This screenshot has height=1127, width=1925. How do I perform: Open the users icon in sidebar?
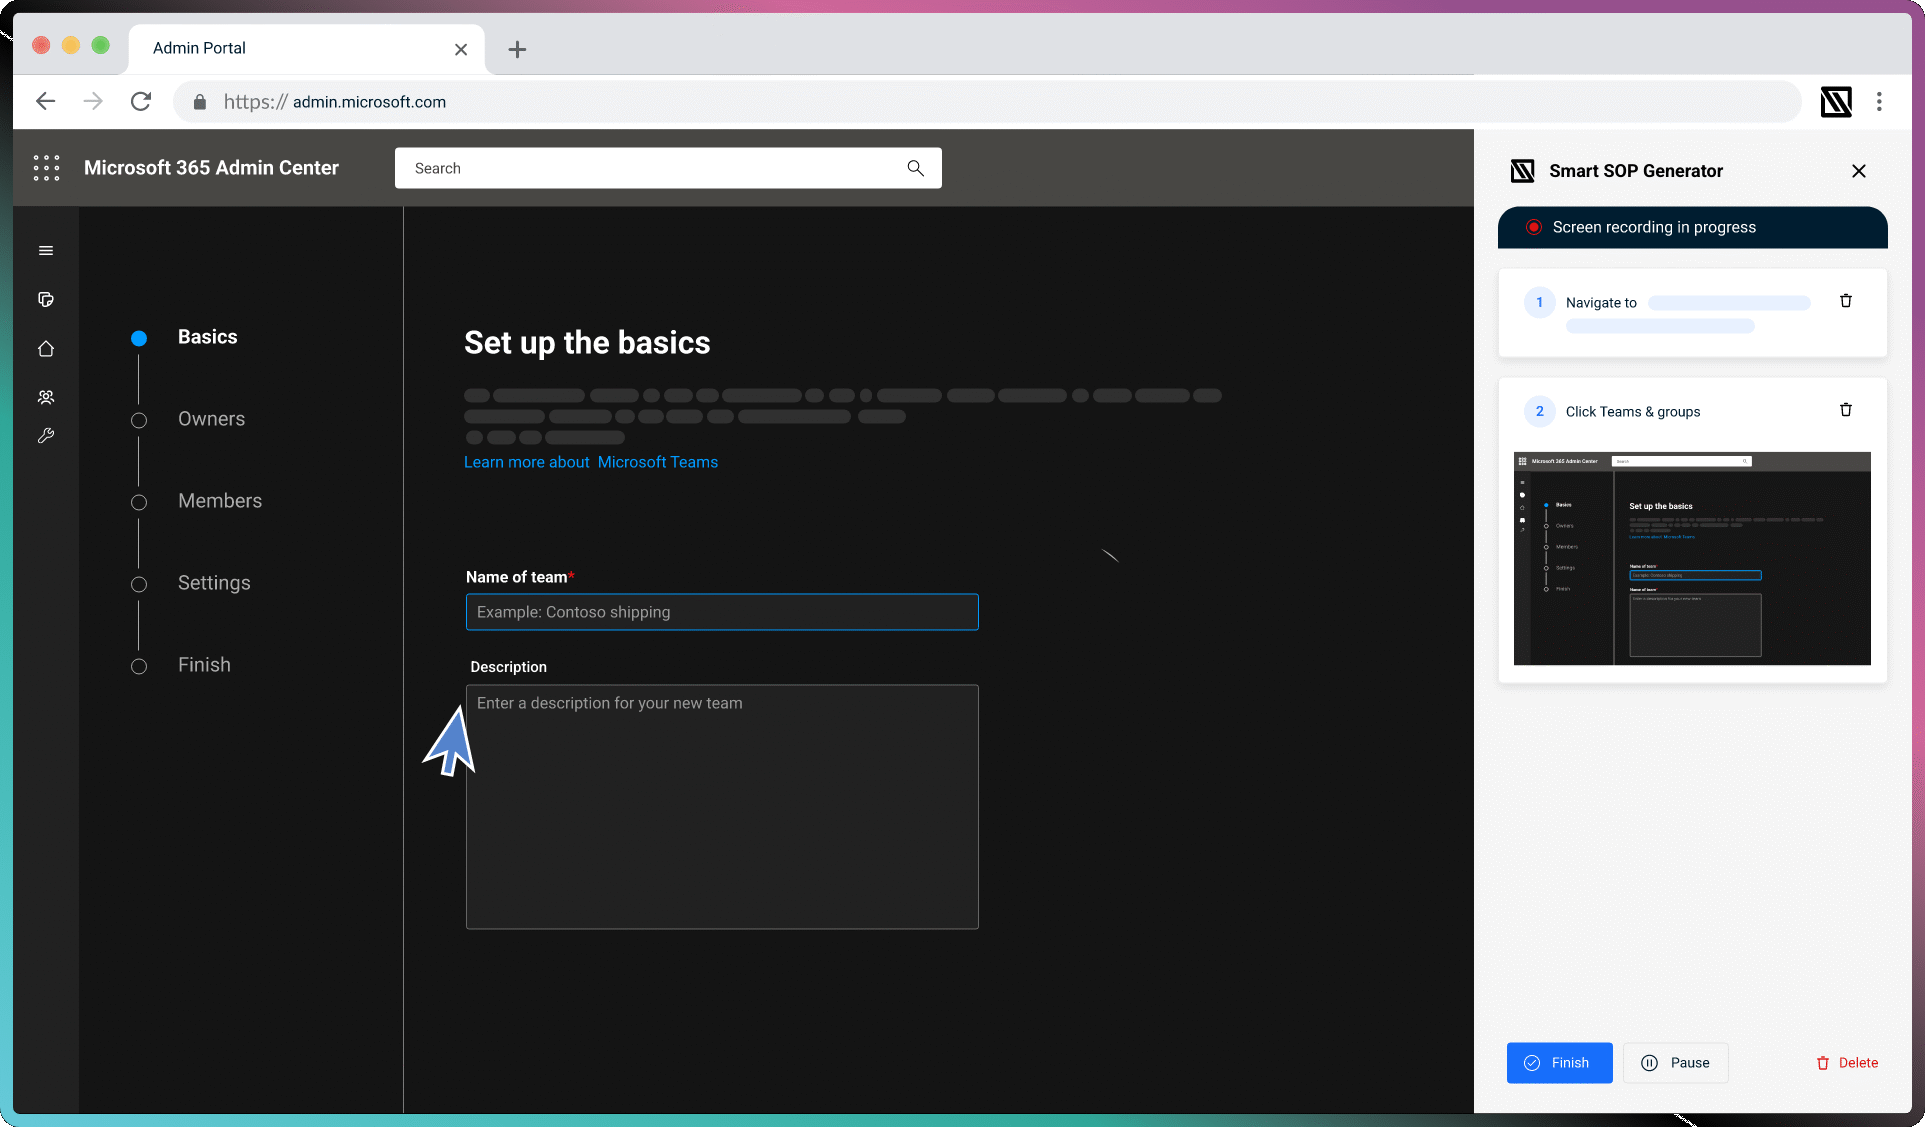(46, 398)
